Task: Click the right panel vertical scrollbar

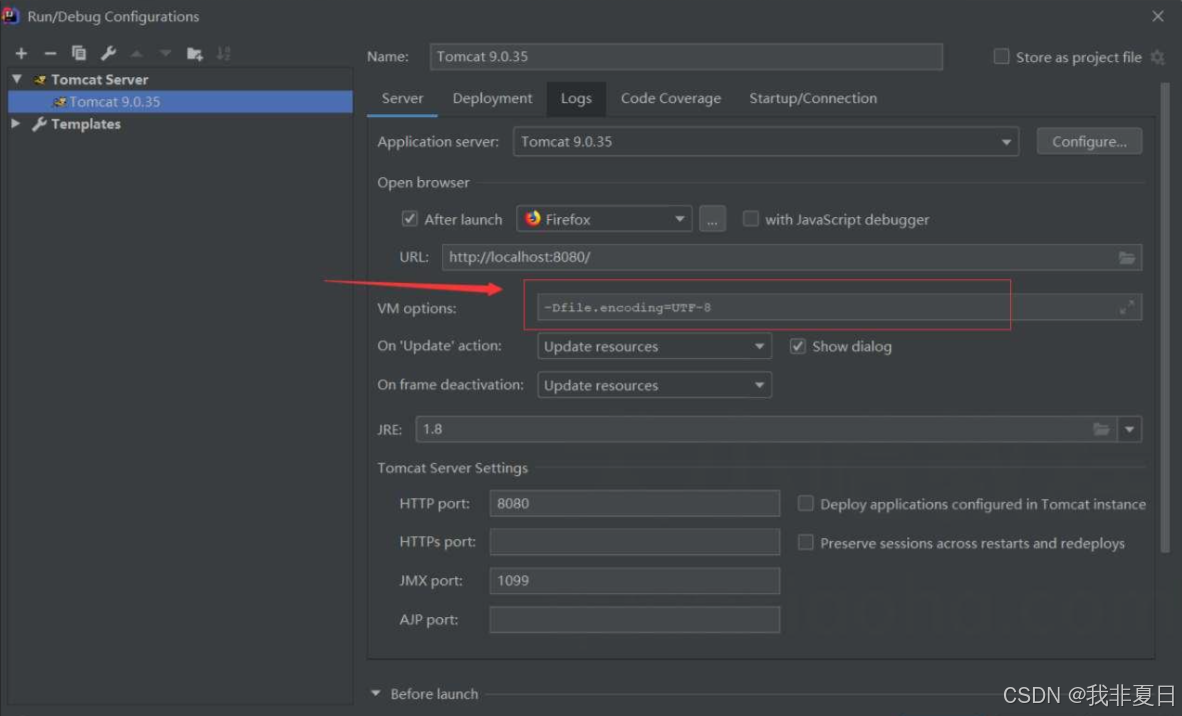Action: pos(1165,317)
